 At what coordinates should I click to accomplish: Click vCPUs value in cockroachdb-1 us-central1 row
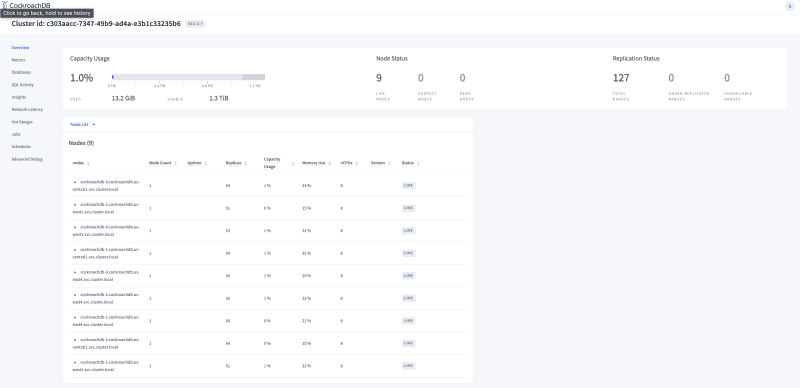341,253
